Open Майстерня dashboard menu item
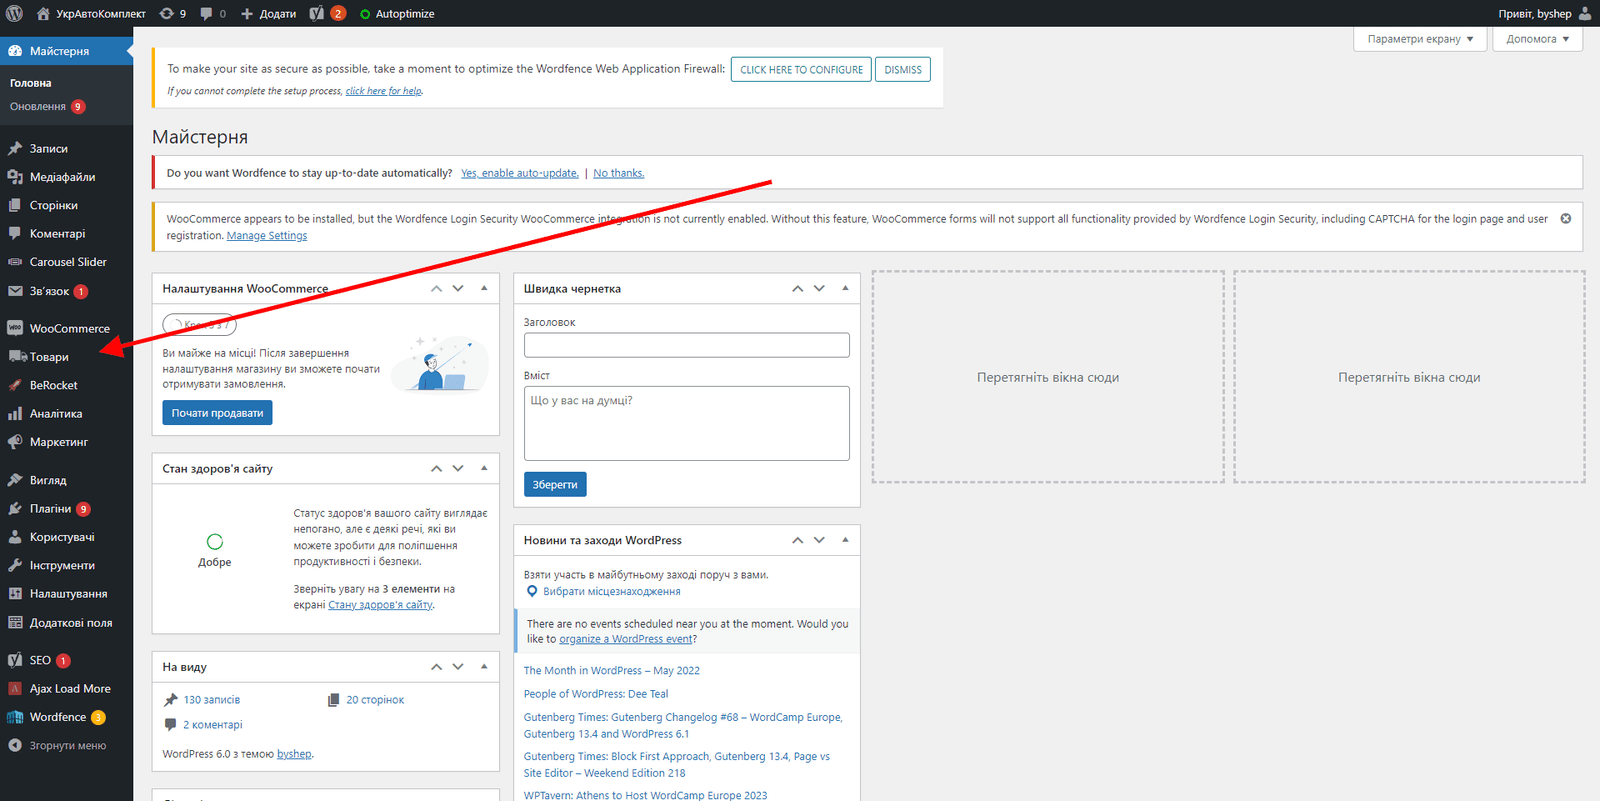Screen dimensions: 1600x801 [x=66, y=51]
